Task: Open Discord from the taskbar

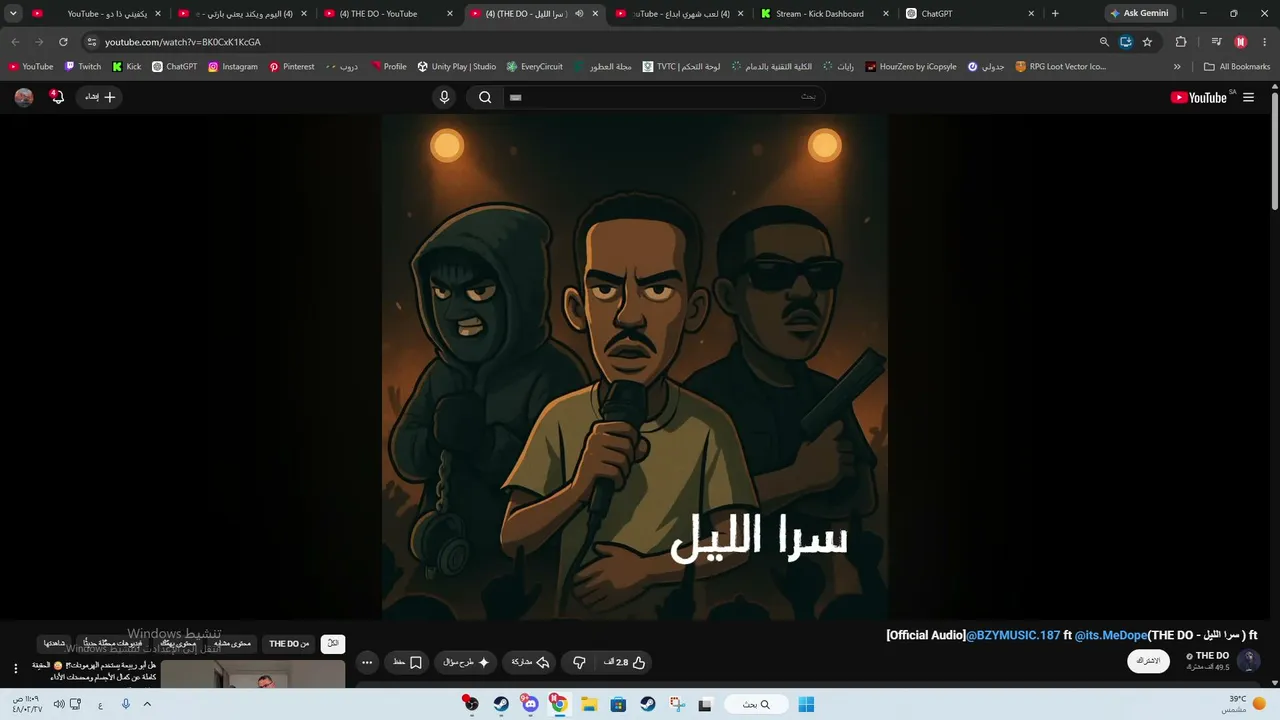Action: 530,704
